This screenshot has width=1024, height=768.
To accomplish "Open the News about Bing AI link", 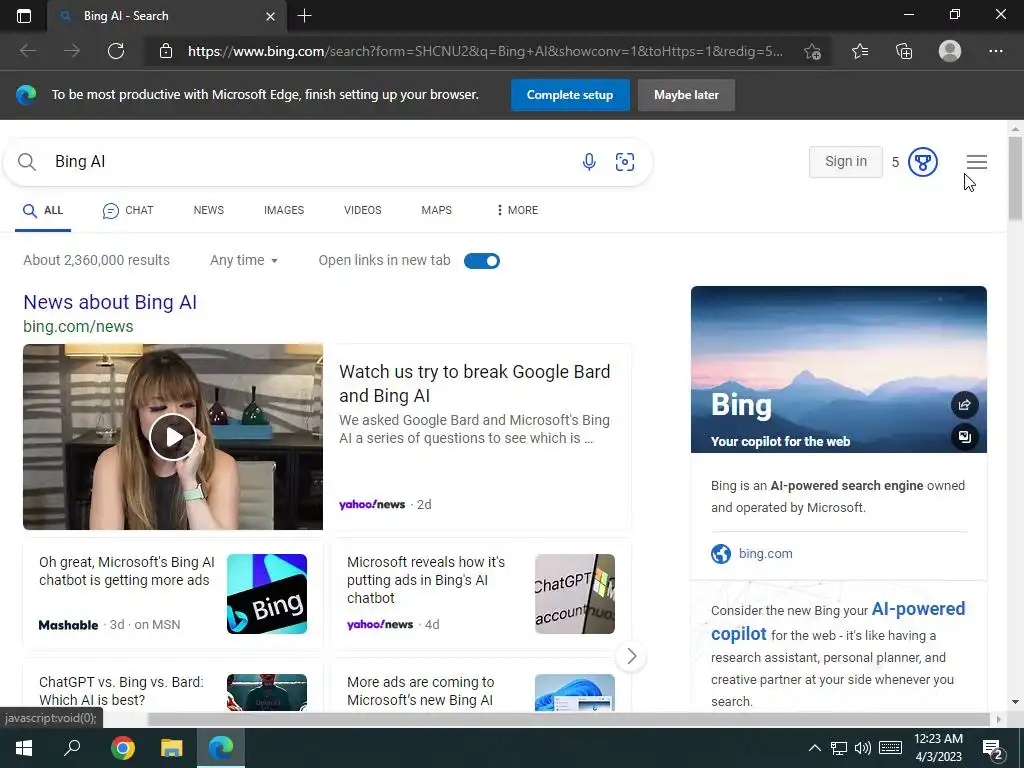I will click(110, 302).
